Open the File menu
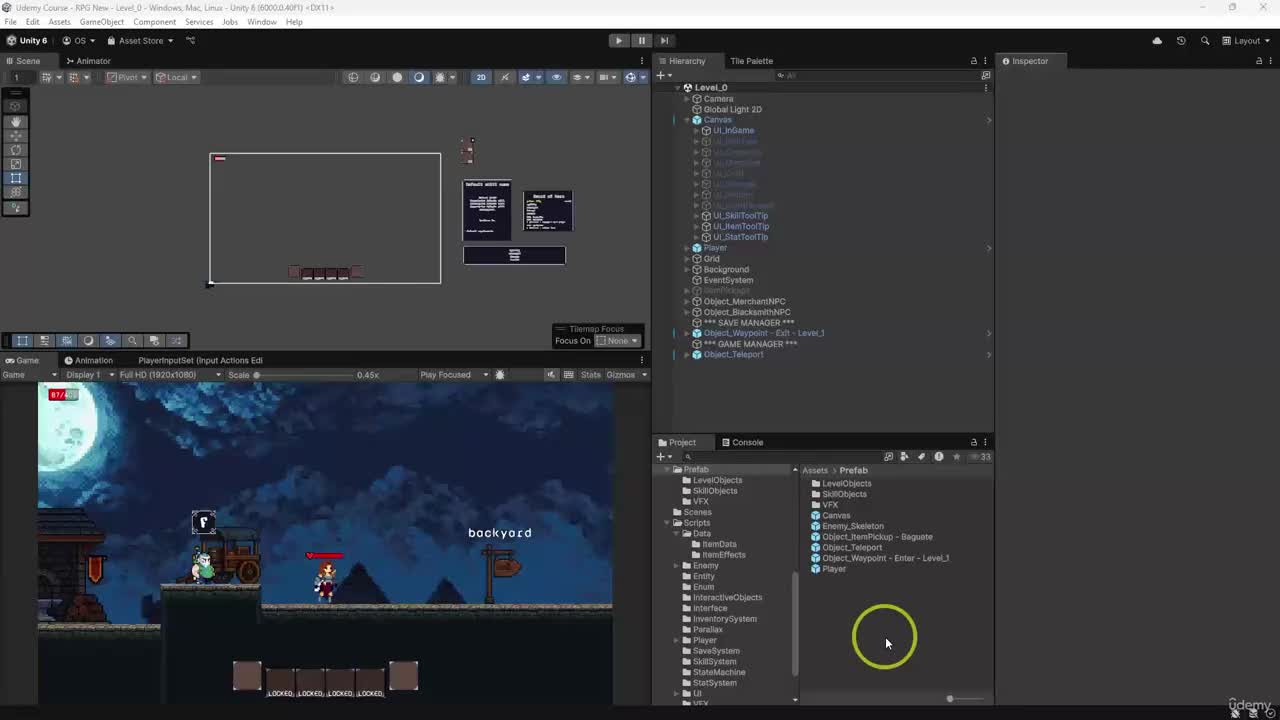Image resolution: width=1280 pixels, height=720 pixels. 10,22
